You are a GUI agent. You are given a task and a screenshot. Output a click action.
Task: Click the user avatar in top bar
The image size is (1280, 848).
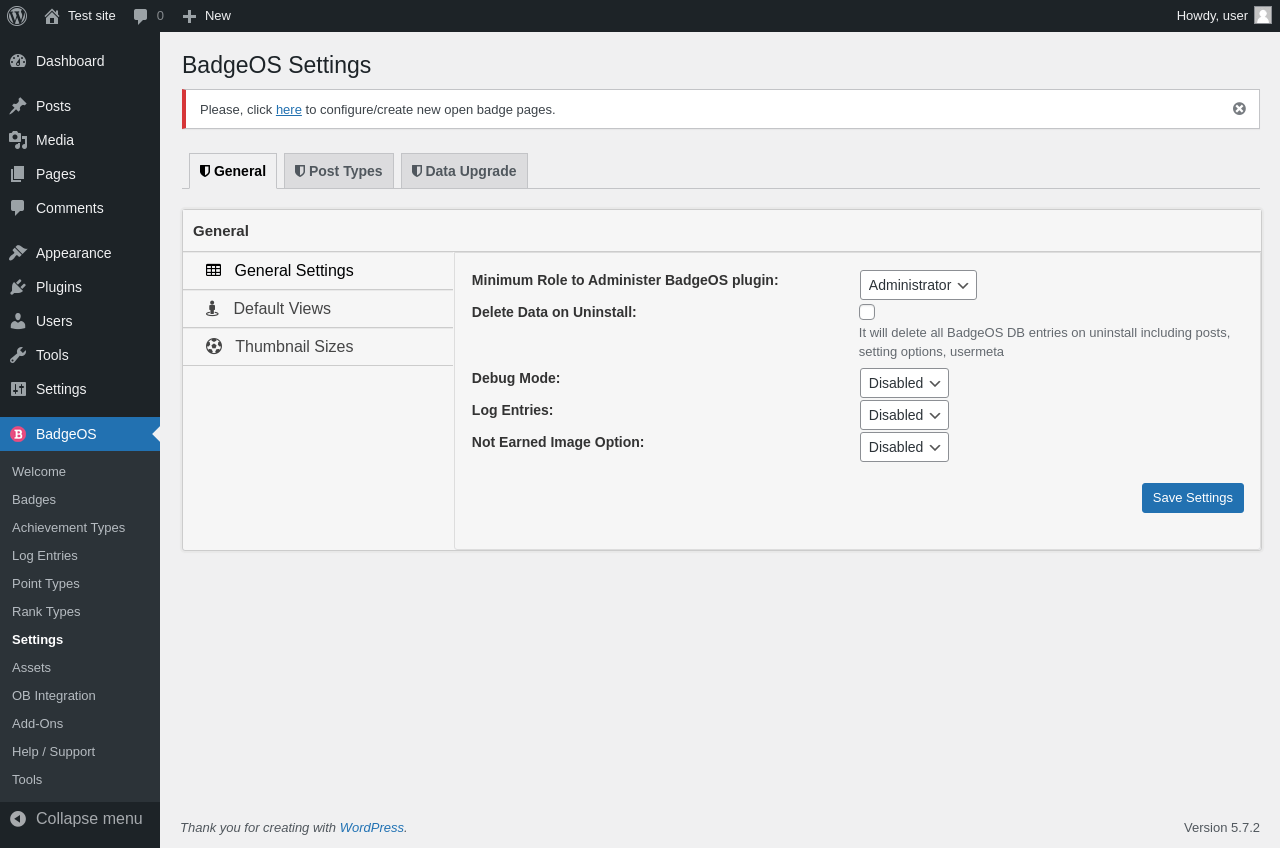[x=1263, y=15]
